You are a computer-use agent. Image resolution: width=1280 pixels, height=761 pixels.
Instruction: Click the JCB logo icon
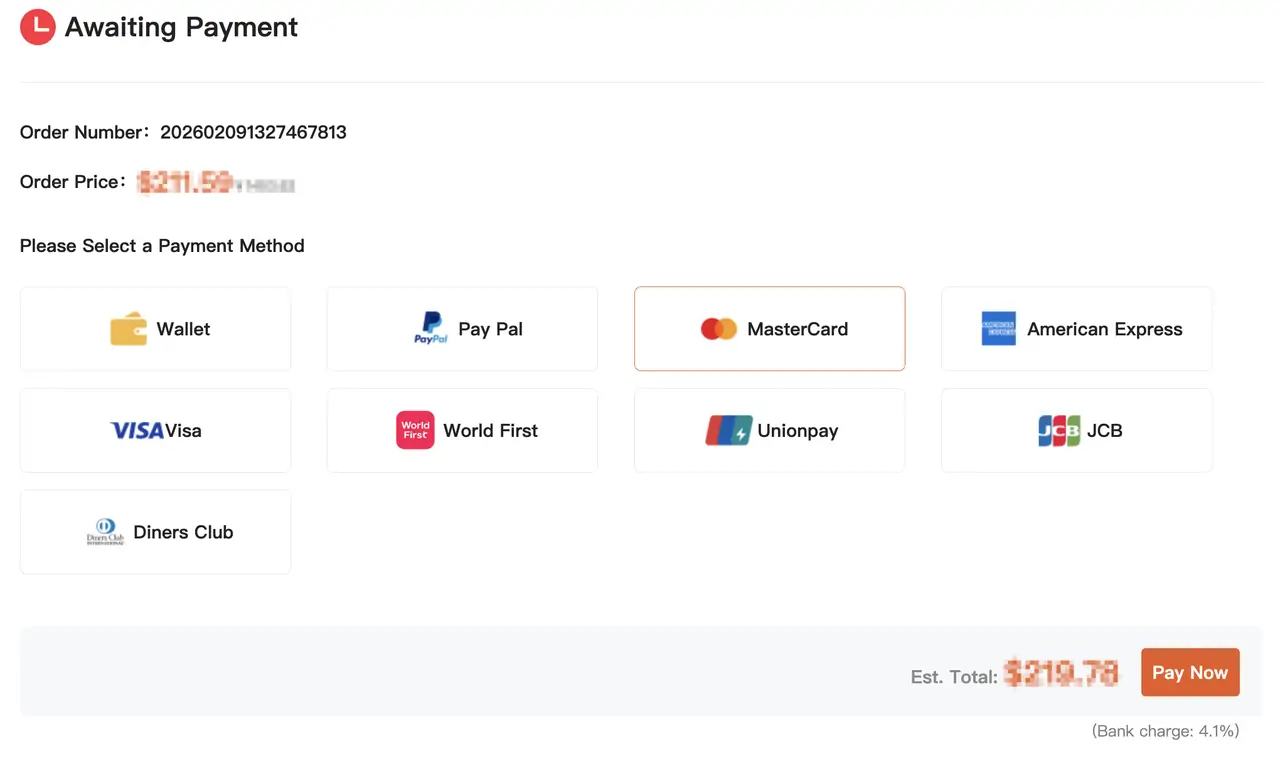pos(1058,431)
